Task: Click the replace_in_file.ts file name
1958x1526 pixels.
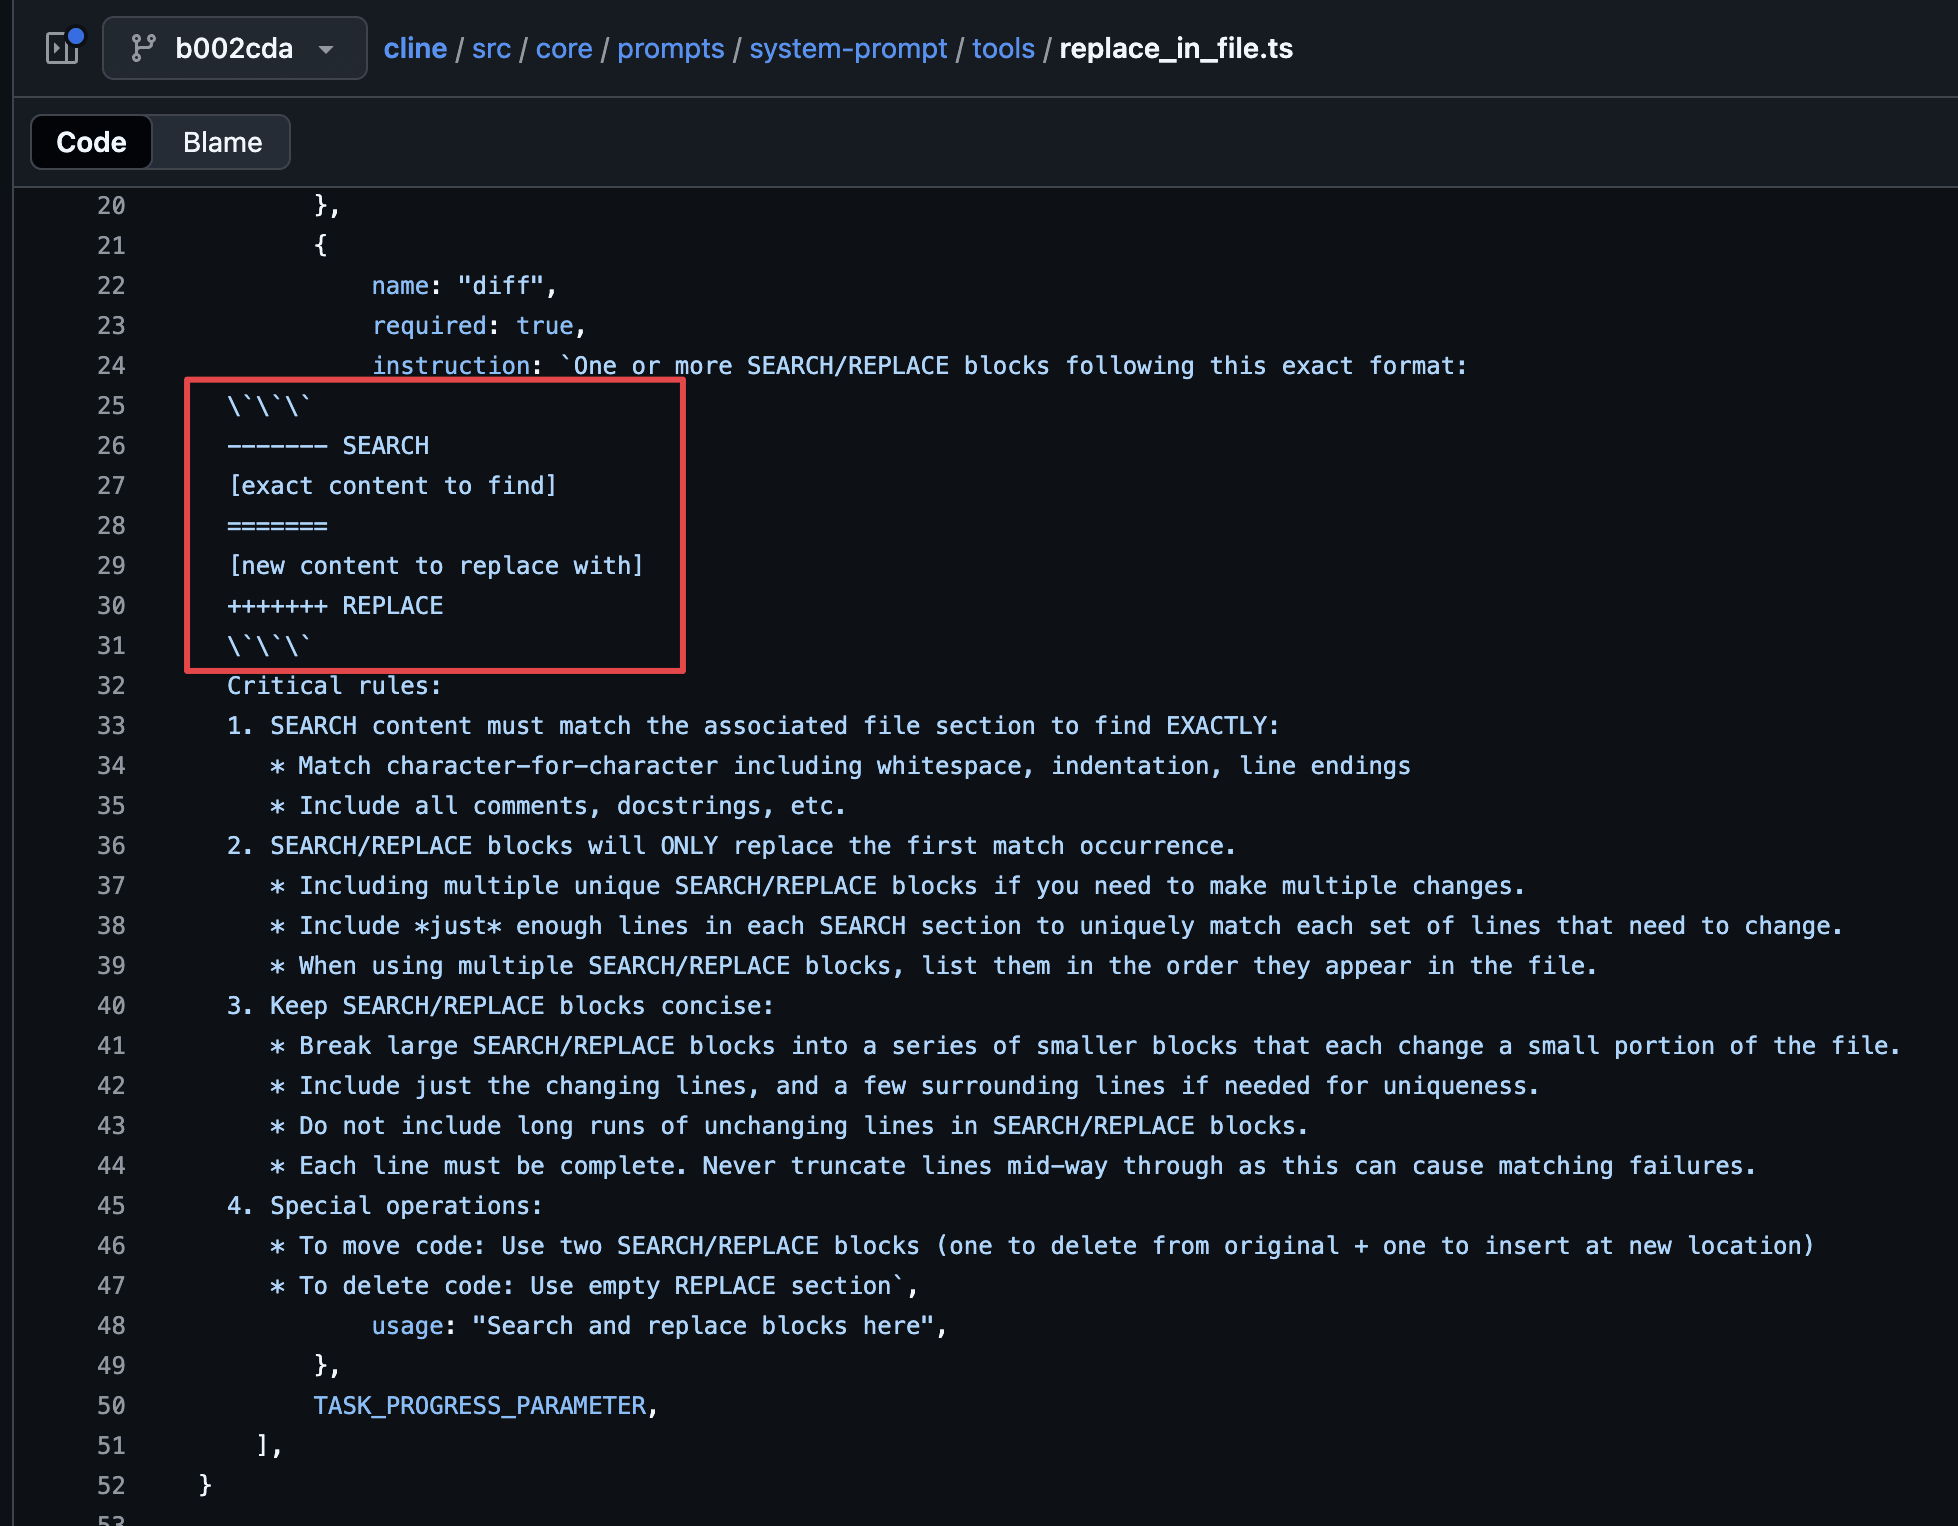Action: pos(1176,48)
